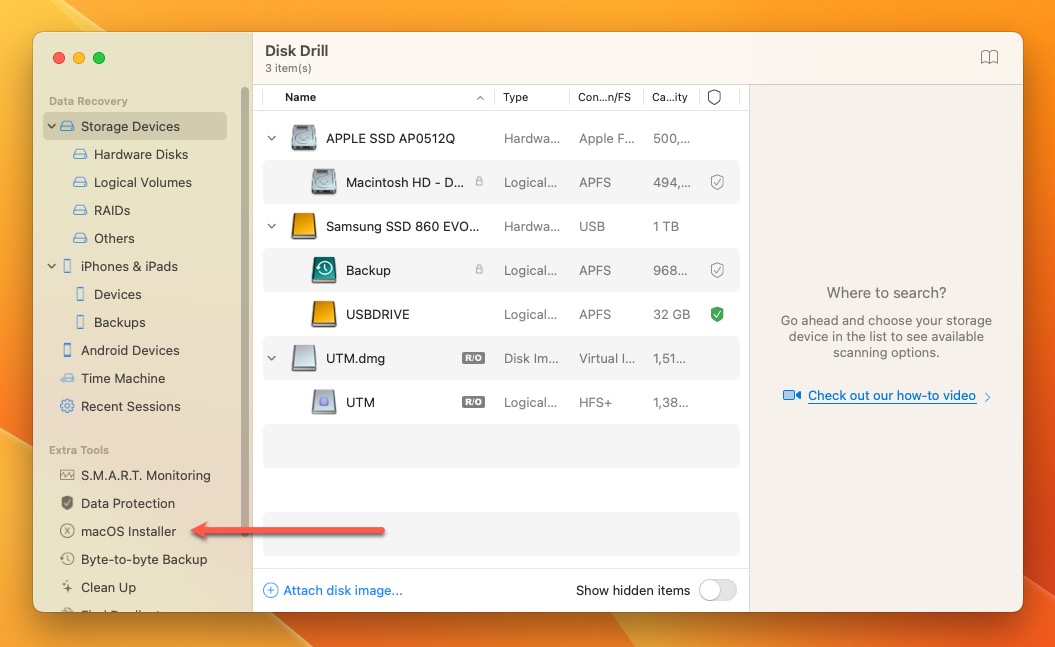Sort by Type column header
The height and width of the screenshot is (647, 1055).
coord(515,98)
